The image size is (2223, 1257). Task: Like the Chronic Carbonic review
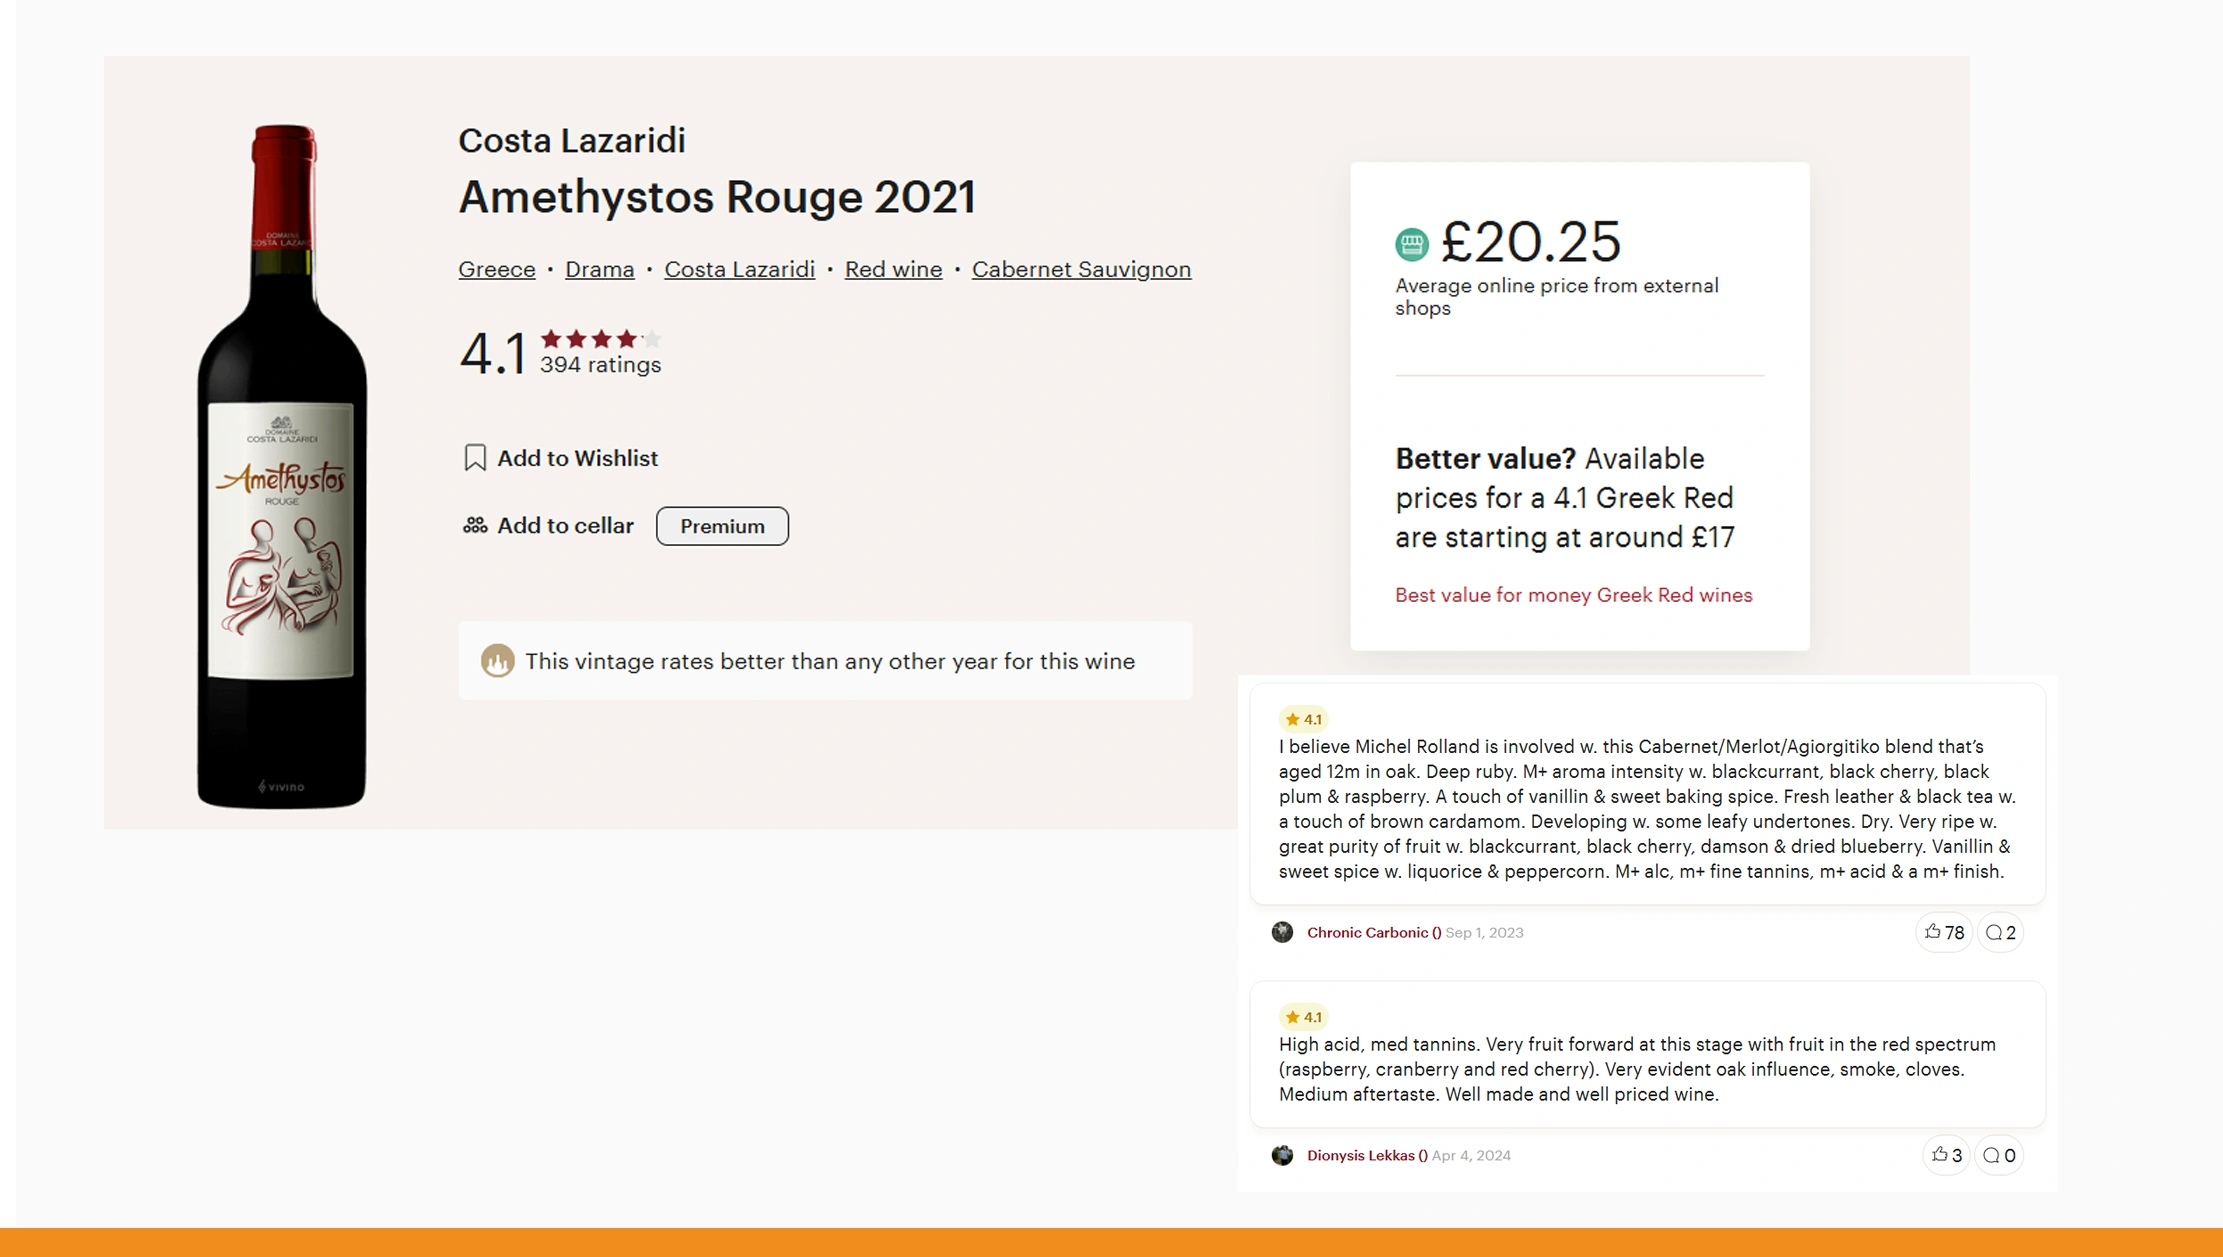[x=1943, y=932]
